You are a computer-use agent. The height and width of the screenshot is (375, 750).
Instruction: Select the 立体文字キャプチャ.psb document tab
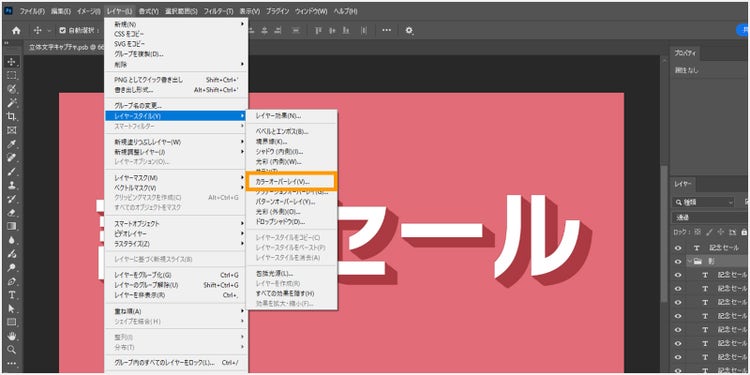tap(64, 48)
